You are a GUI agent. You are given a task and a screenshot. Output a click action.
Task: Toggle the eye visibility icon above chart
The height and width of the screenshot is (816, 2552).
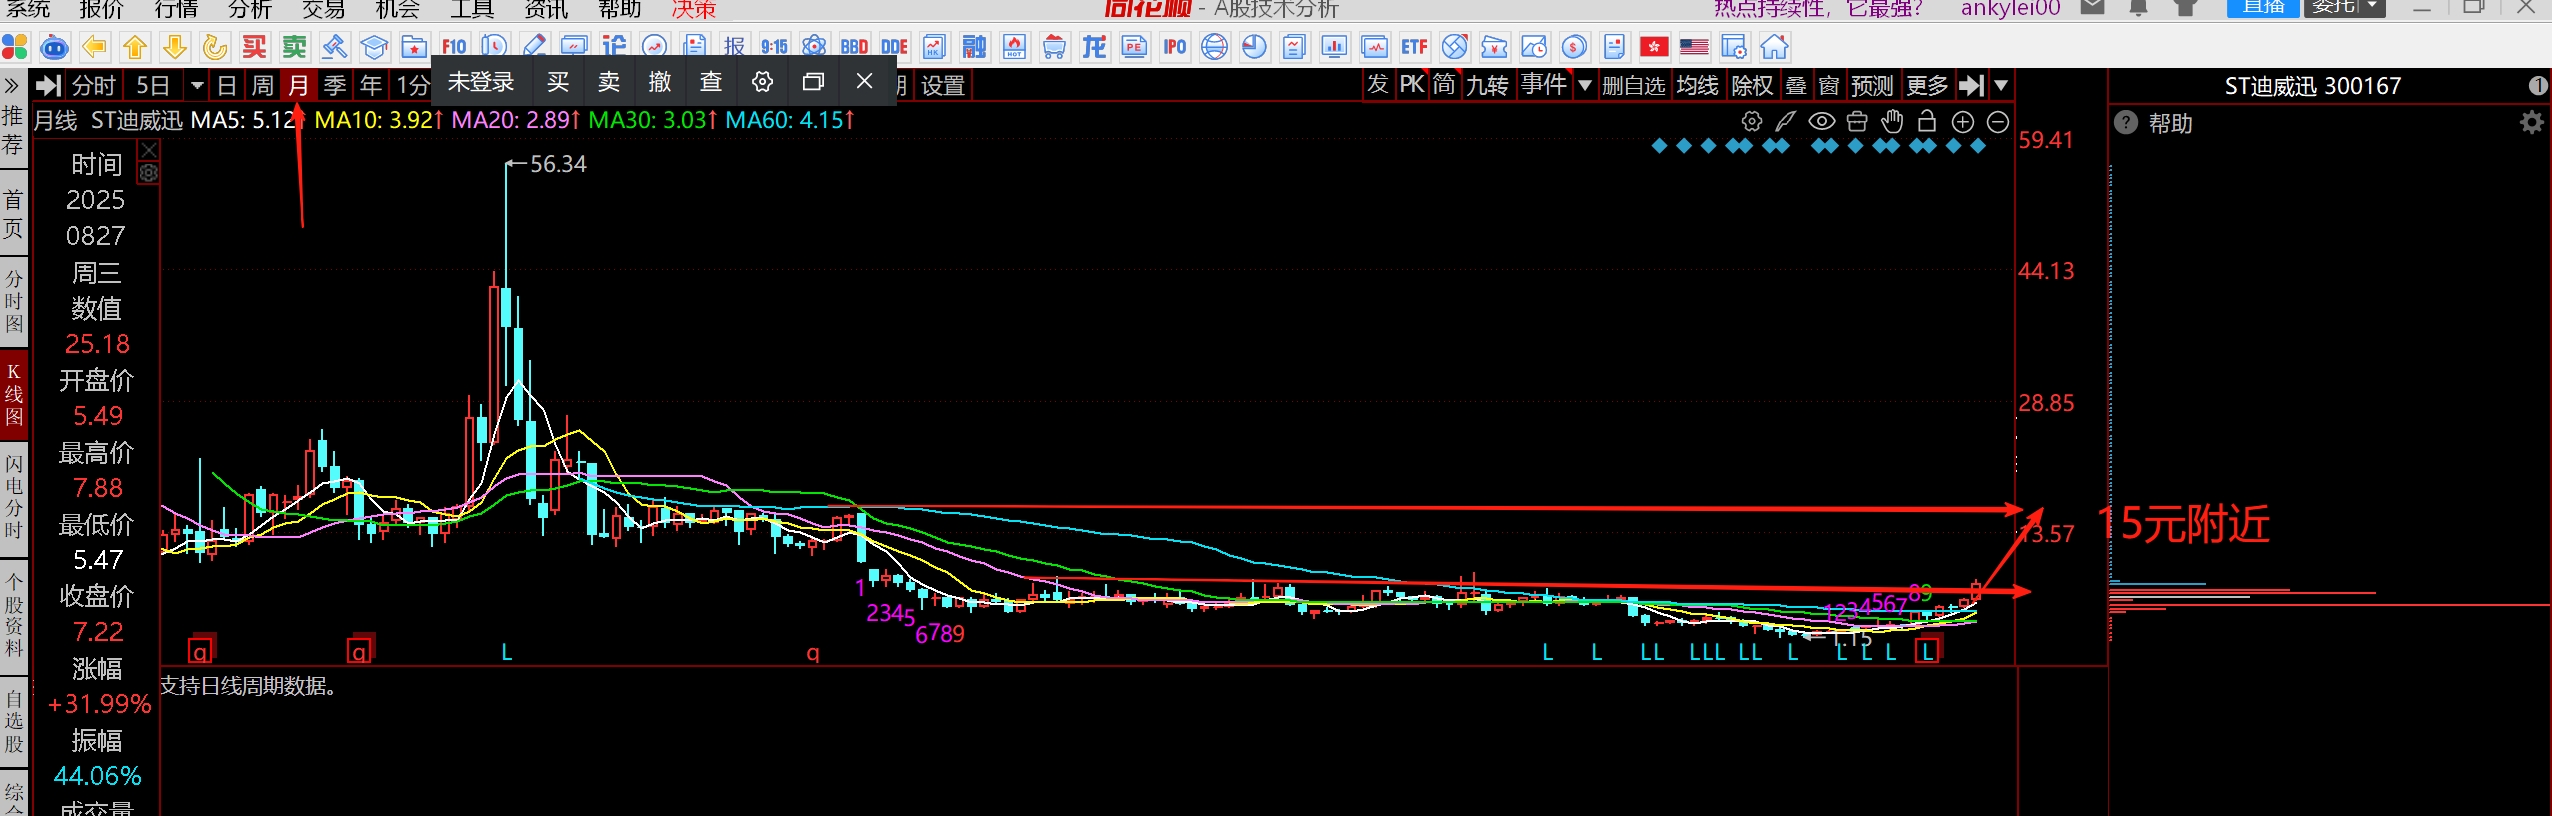click(1822, 122)
